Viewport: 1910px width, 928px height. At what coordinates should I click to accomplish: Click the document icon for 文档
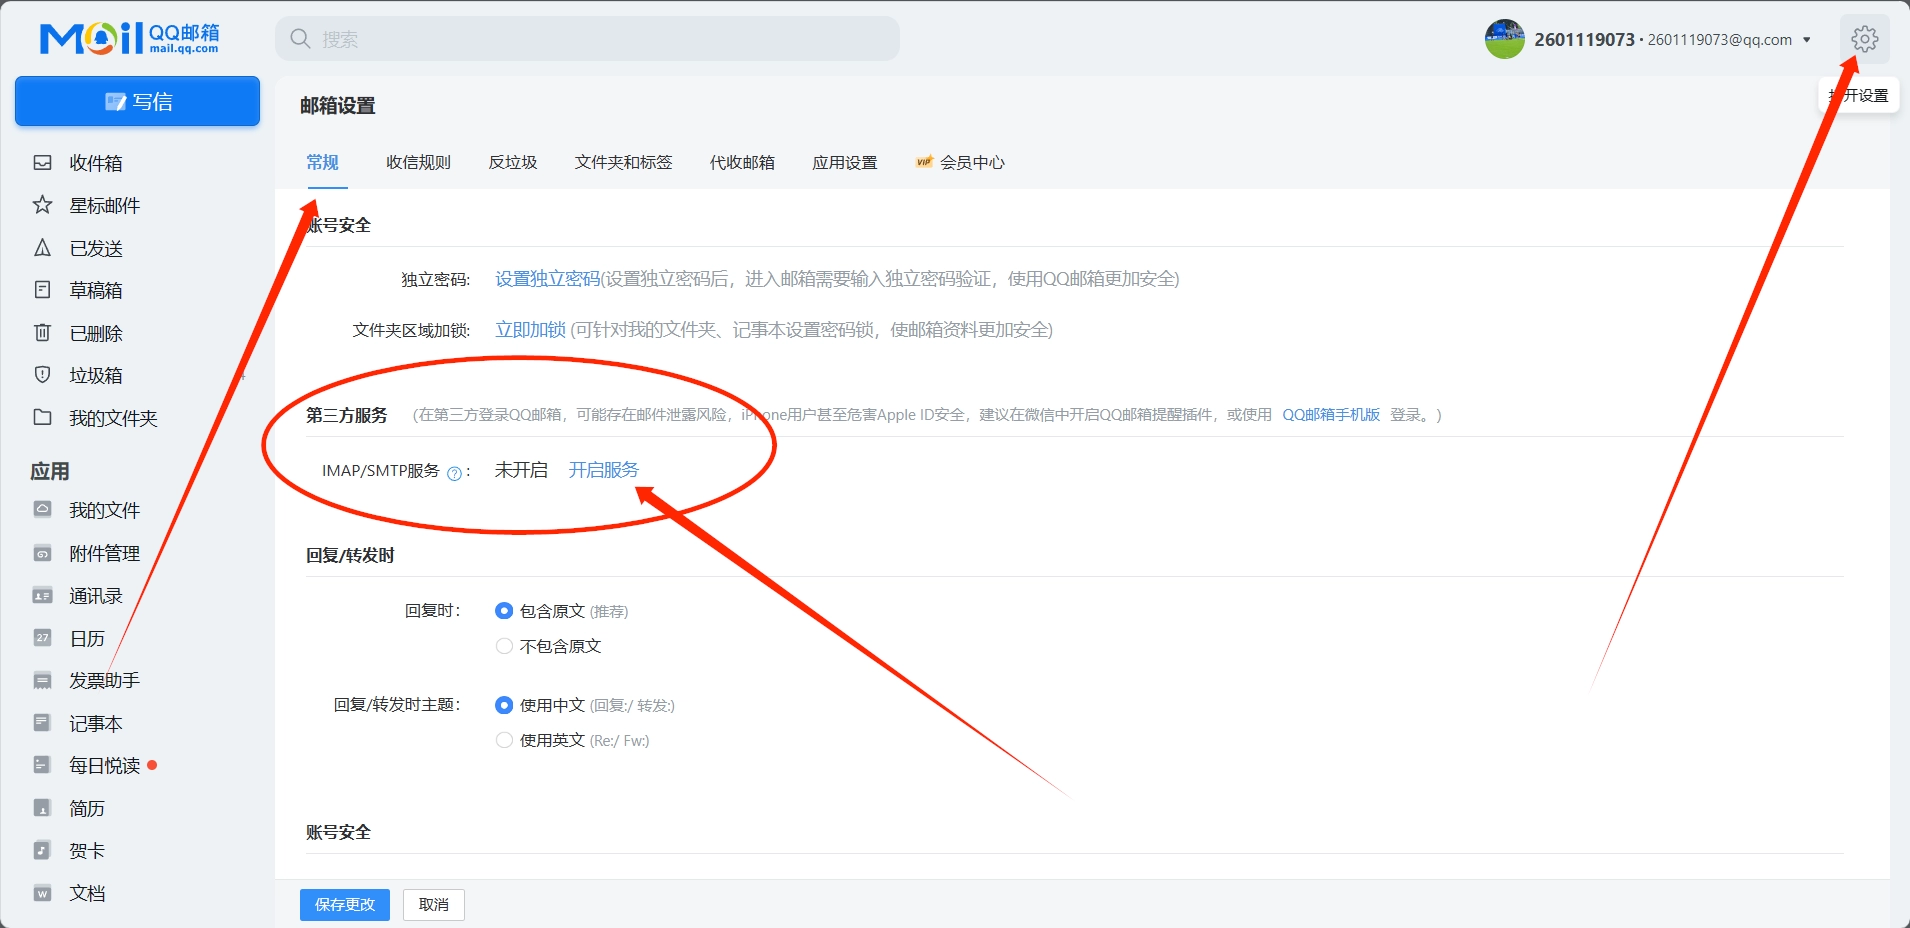[x=42, y=893]
